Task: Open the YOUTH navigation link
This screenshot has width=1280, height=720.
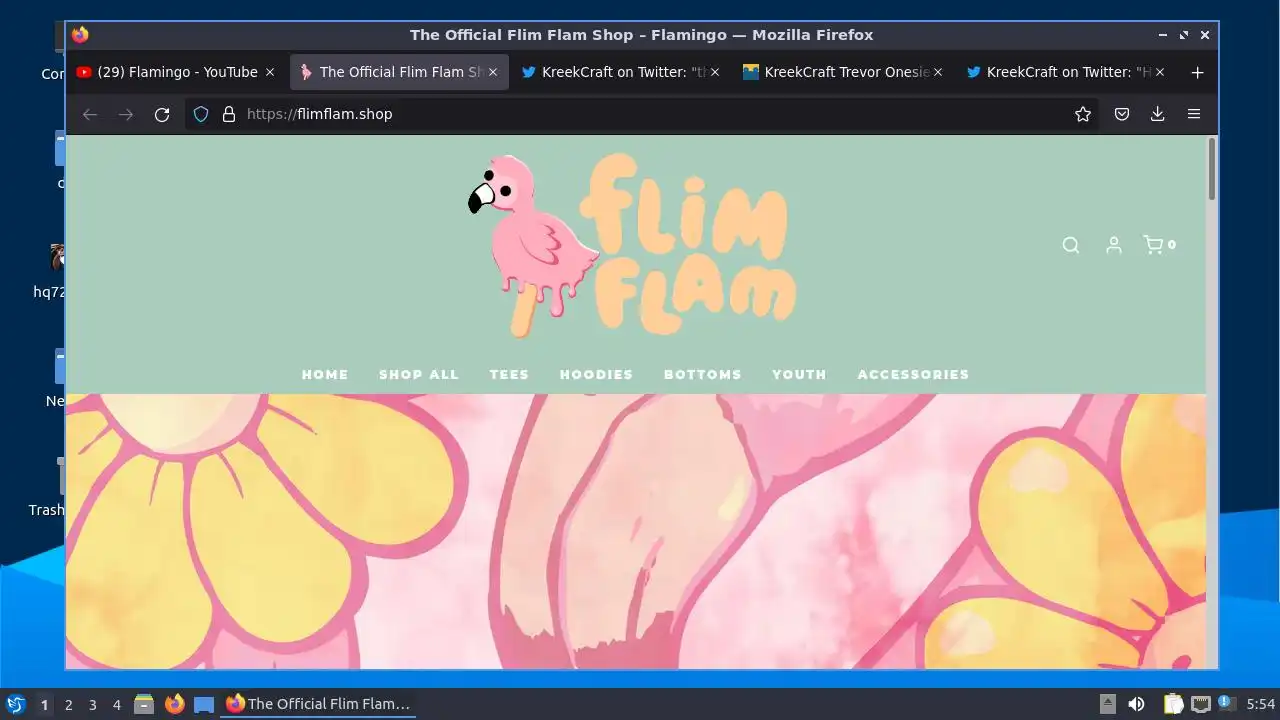Action: point(799,374)
